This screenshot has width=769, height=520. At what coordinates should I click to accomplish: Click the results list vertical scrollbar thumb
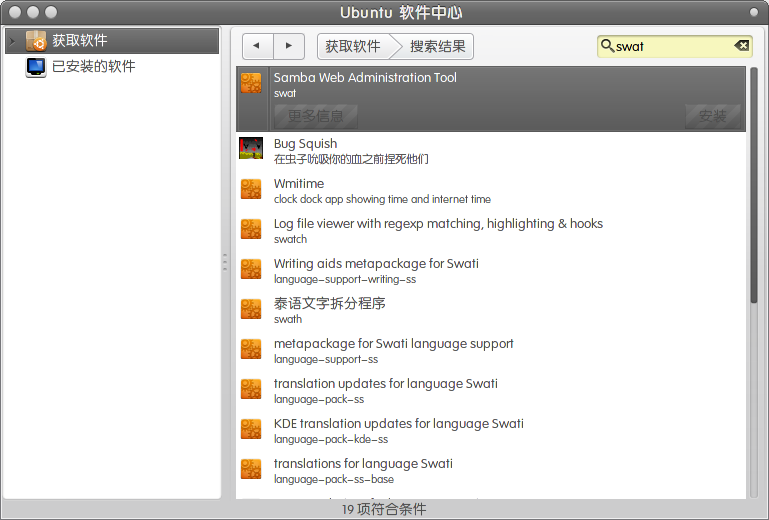point(754,185)
